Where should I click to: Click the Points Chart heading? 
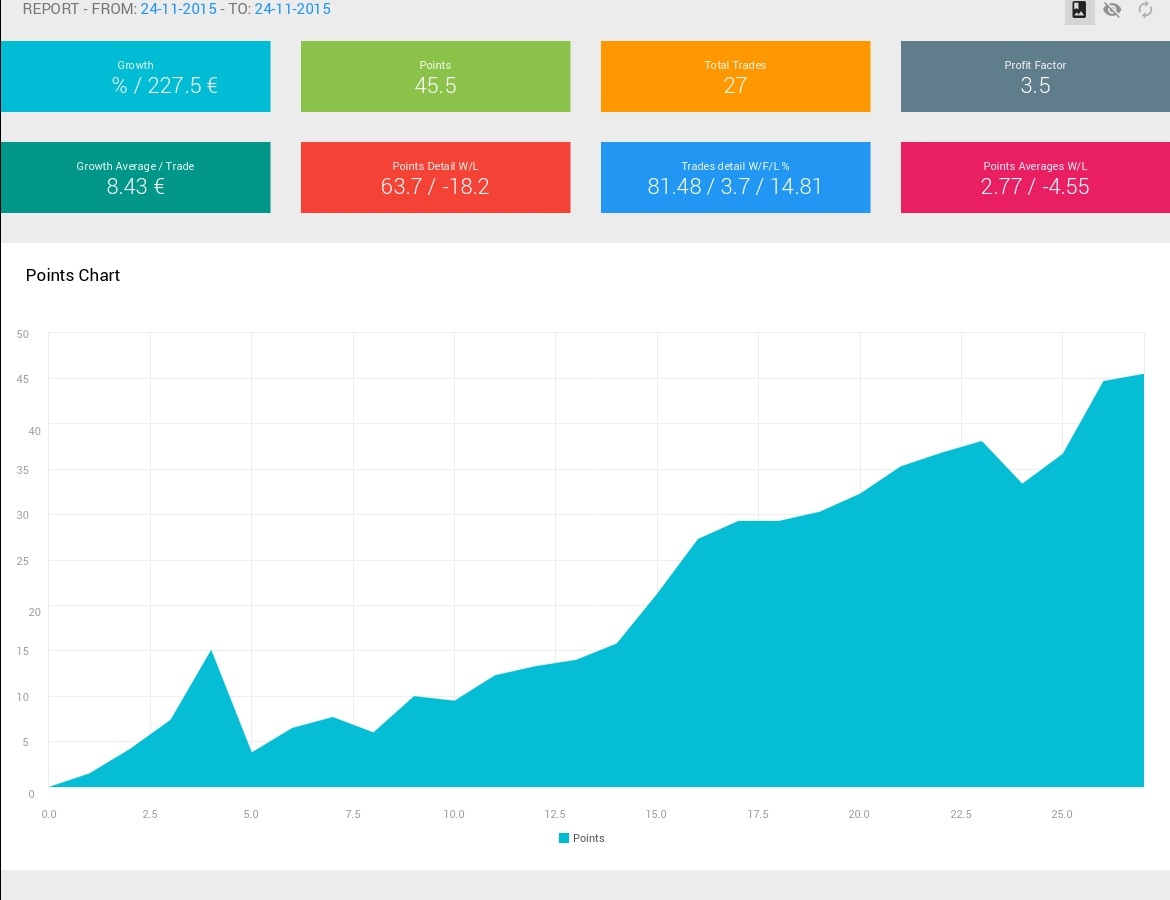[73, 275]
